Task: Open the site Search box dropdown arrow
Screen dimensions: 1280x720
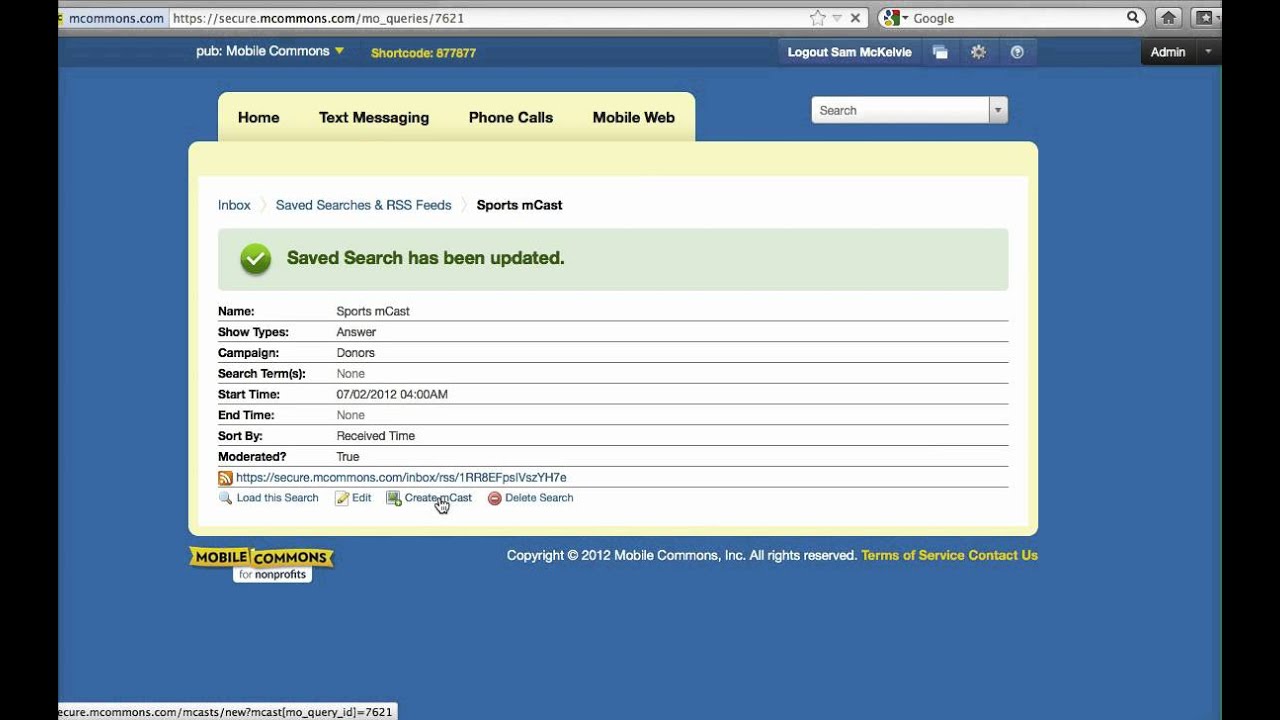Action: (x=998, y=110)
